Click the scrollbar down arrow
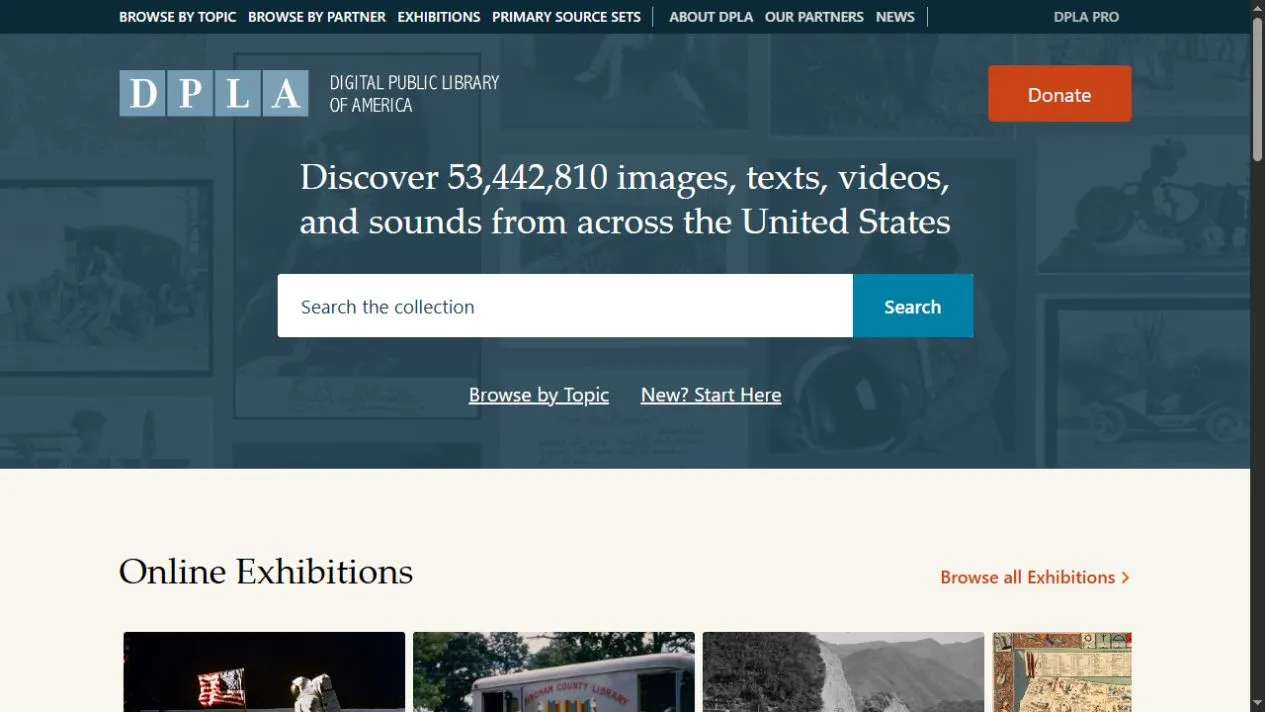This screenshot has height=712, width=1265. click(1257, 704)
